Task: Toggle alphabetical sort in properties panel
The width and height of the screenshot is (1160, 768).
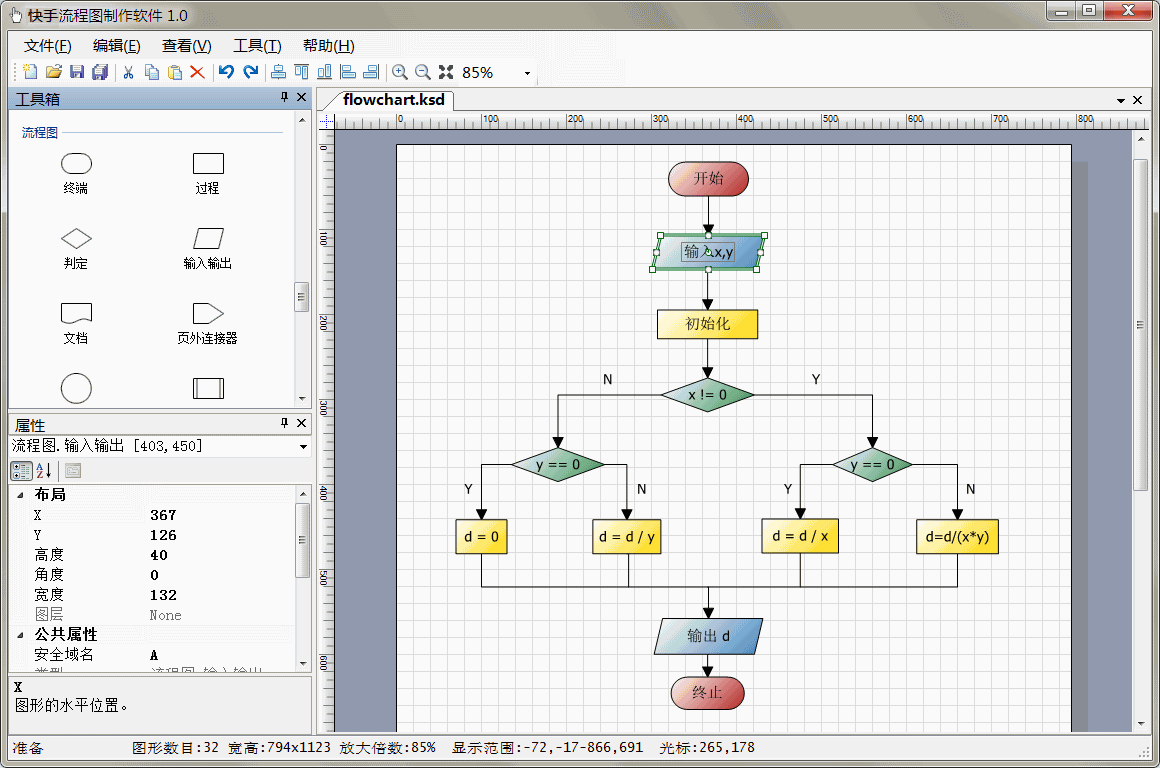Action: [44, 471]
